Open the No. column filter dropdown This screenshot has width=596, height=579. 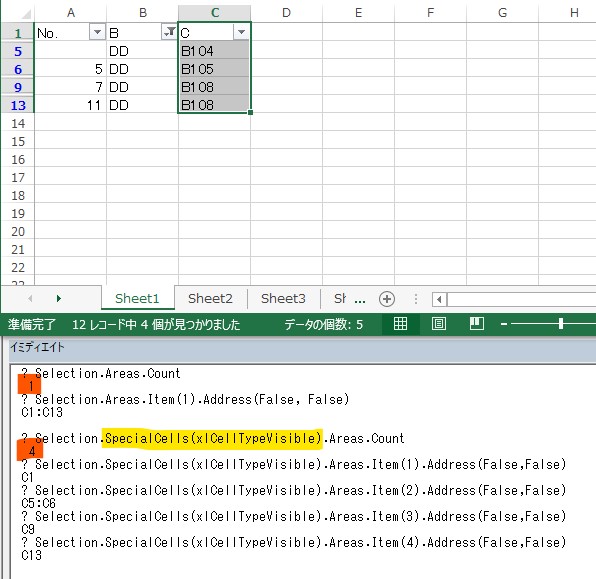click(97, 32)
